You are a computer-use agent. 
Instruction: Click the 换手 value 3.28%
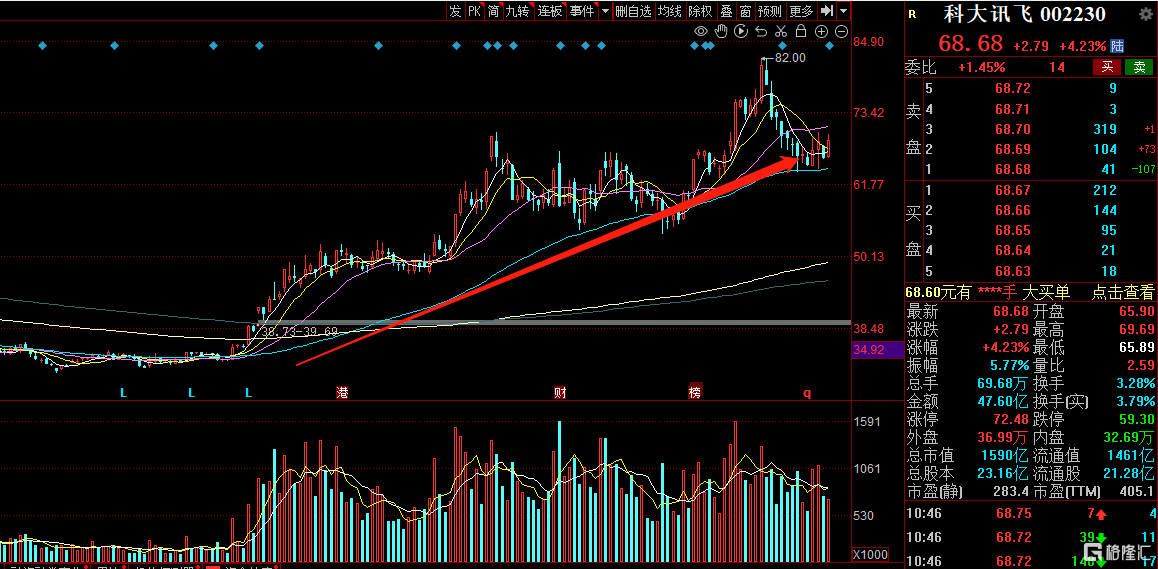coord(1135,383)
